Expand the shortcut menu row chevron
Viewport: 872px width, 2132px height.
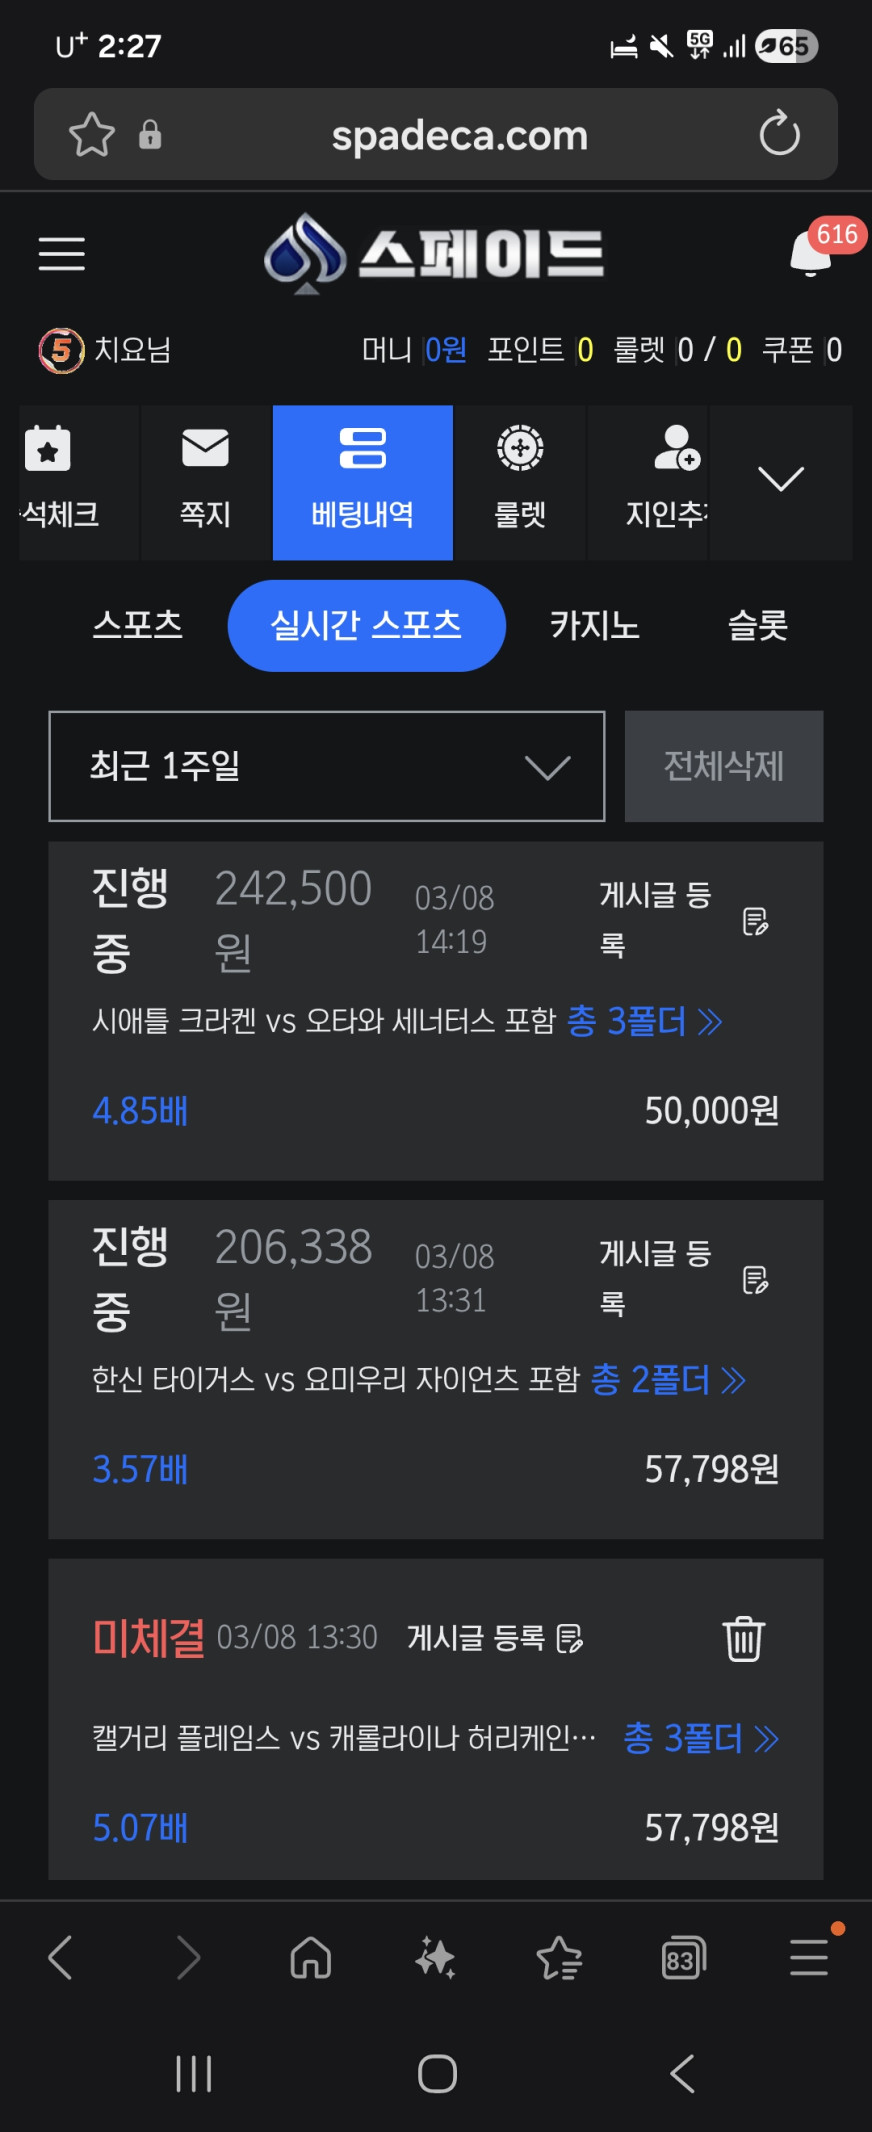(x=780, y=480)
